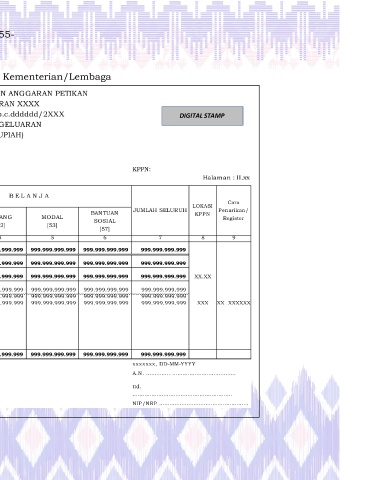Click the DIGITAL STAMP box
367x480 pixels.
[202, 116]
